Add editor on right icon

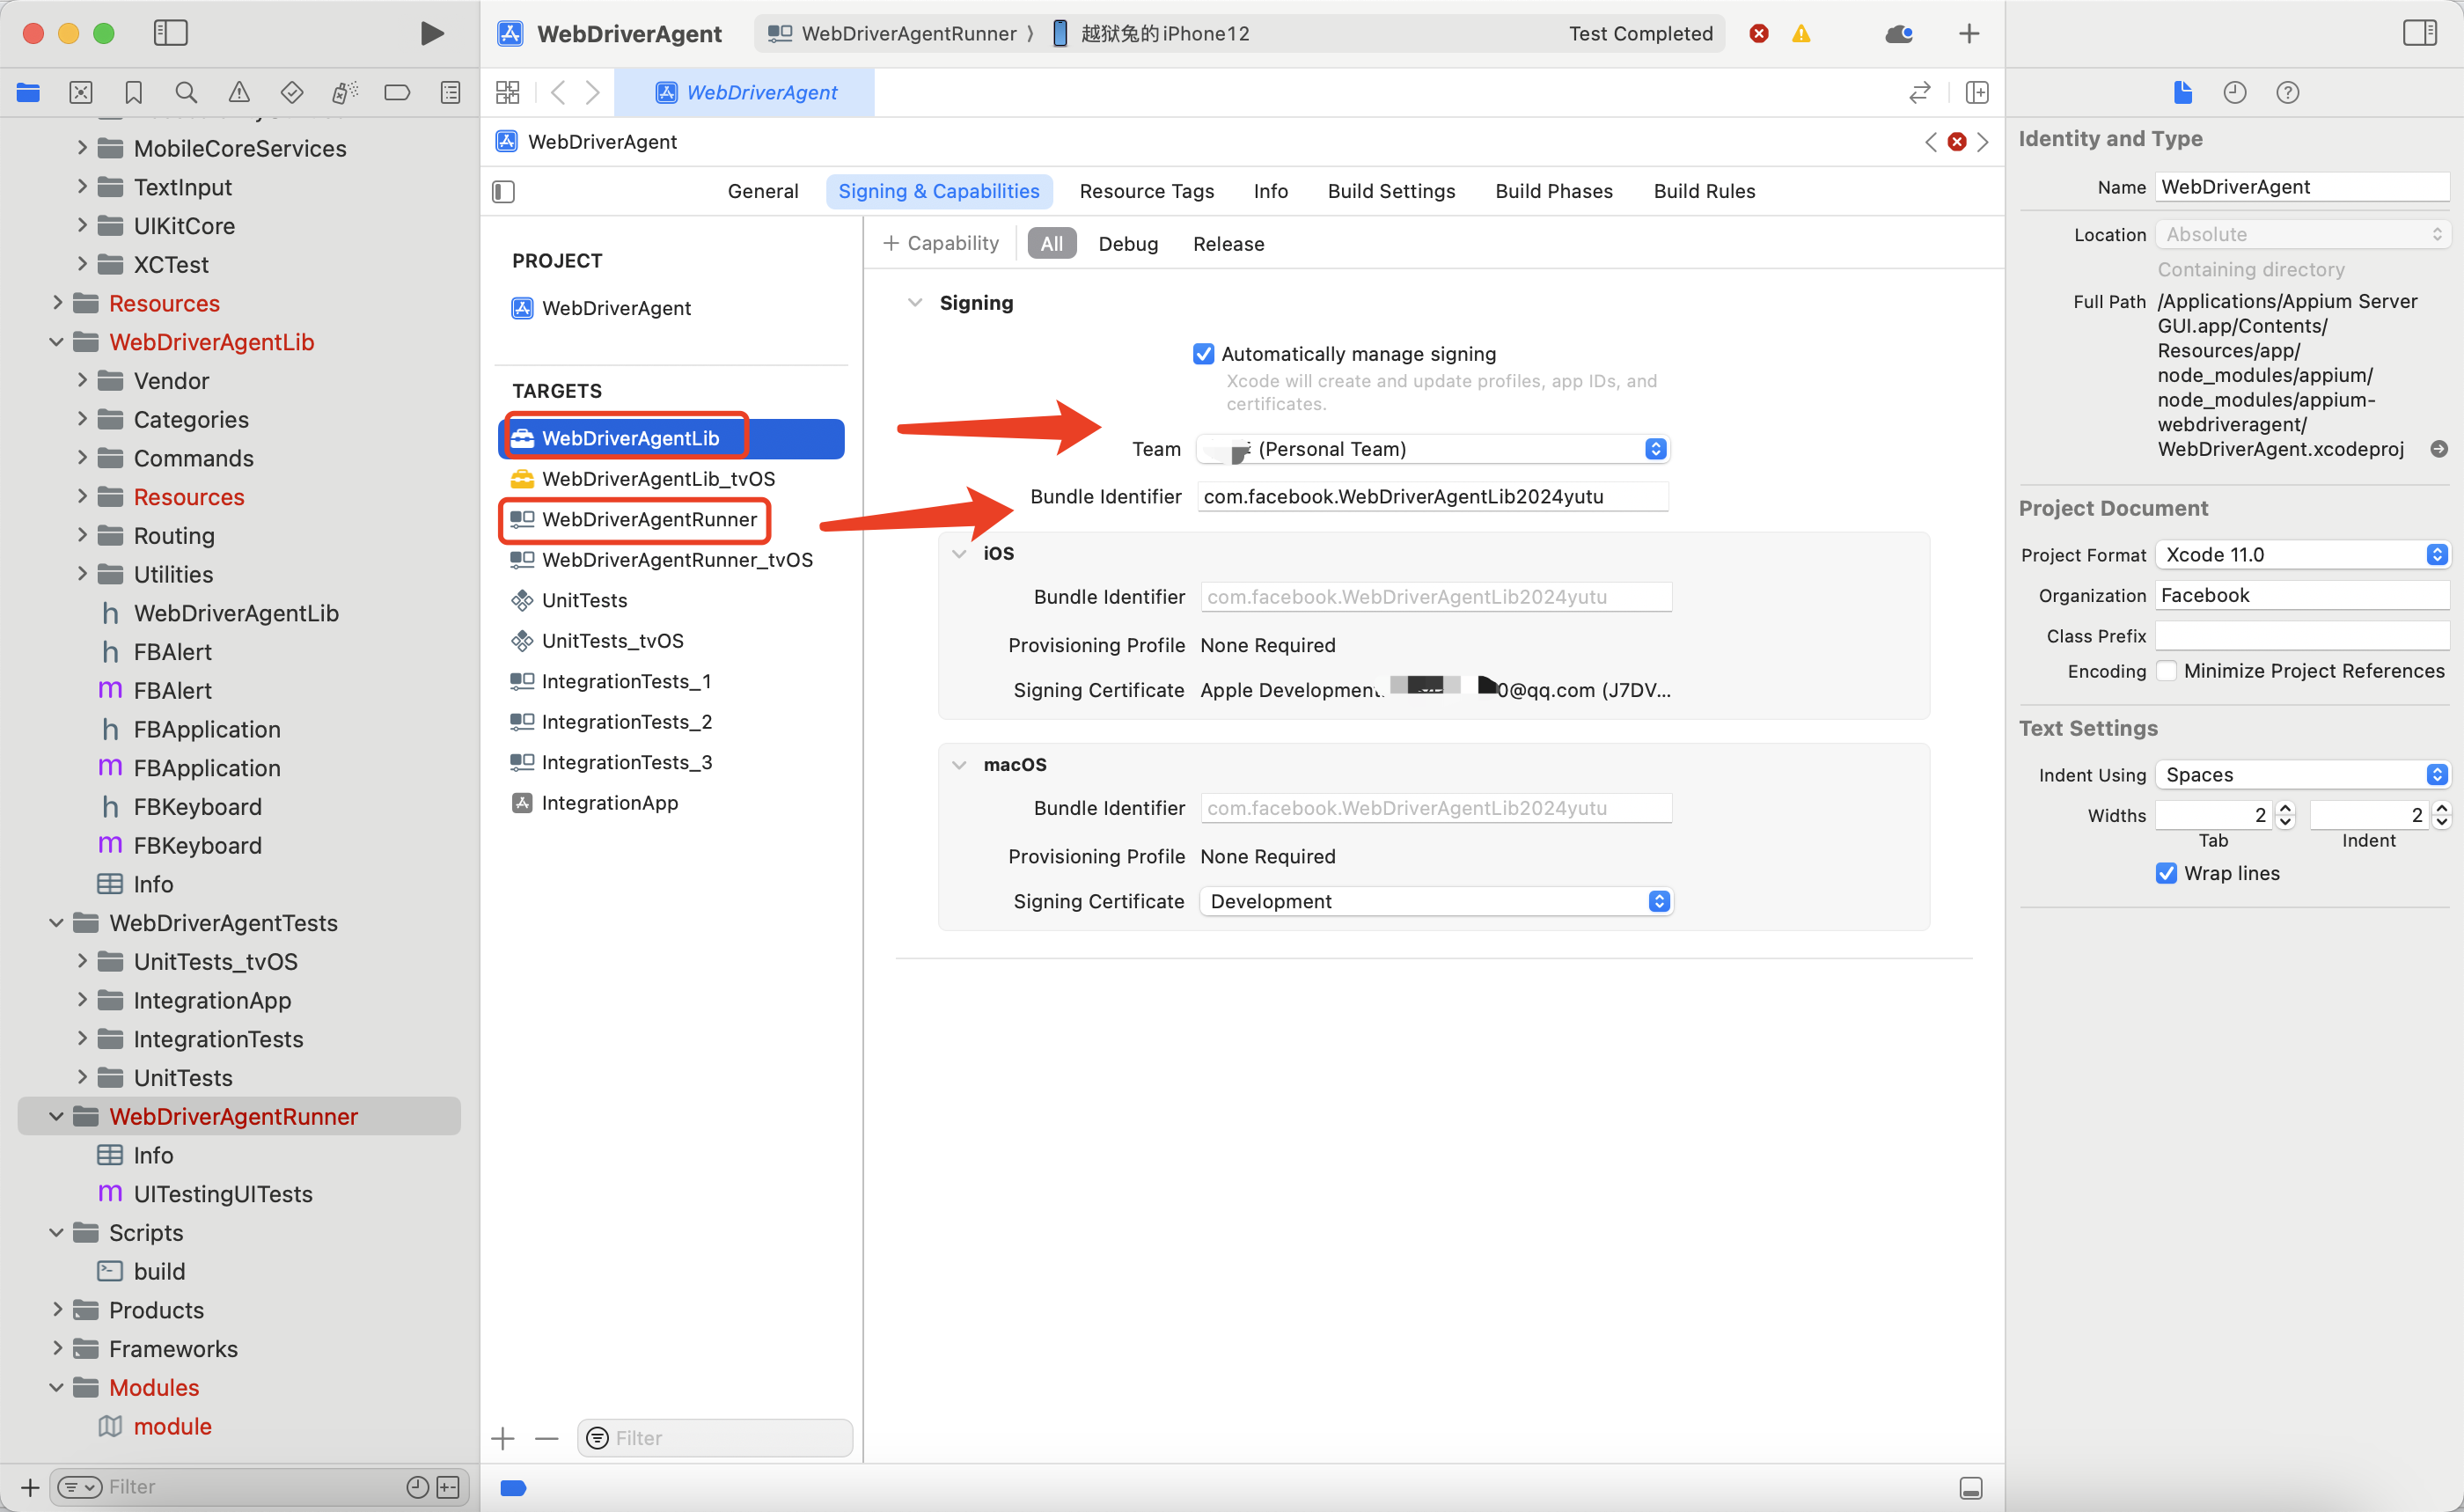pos(1977,93)
